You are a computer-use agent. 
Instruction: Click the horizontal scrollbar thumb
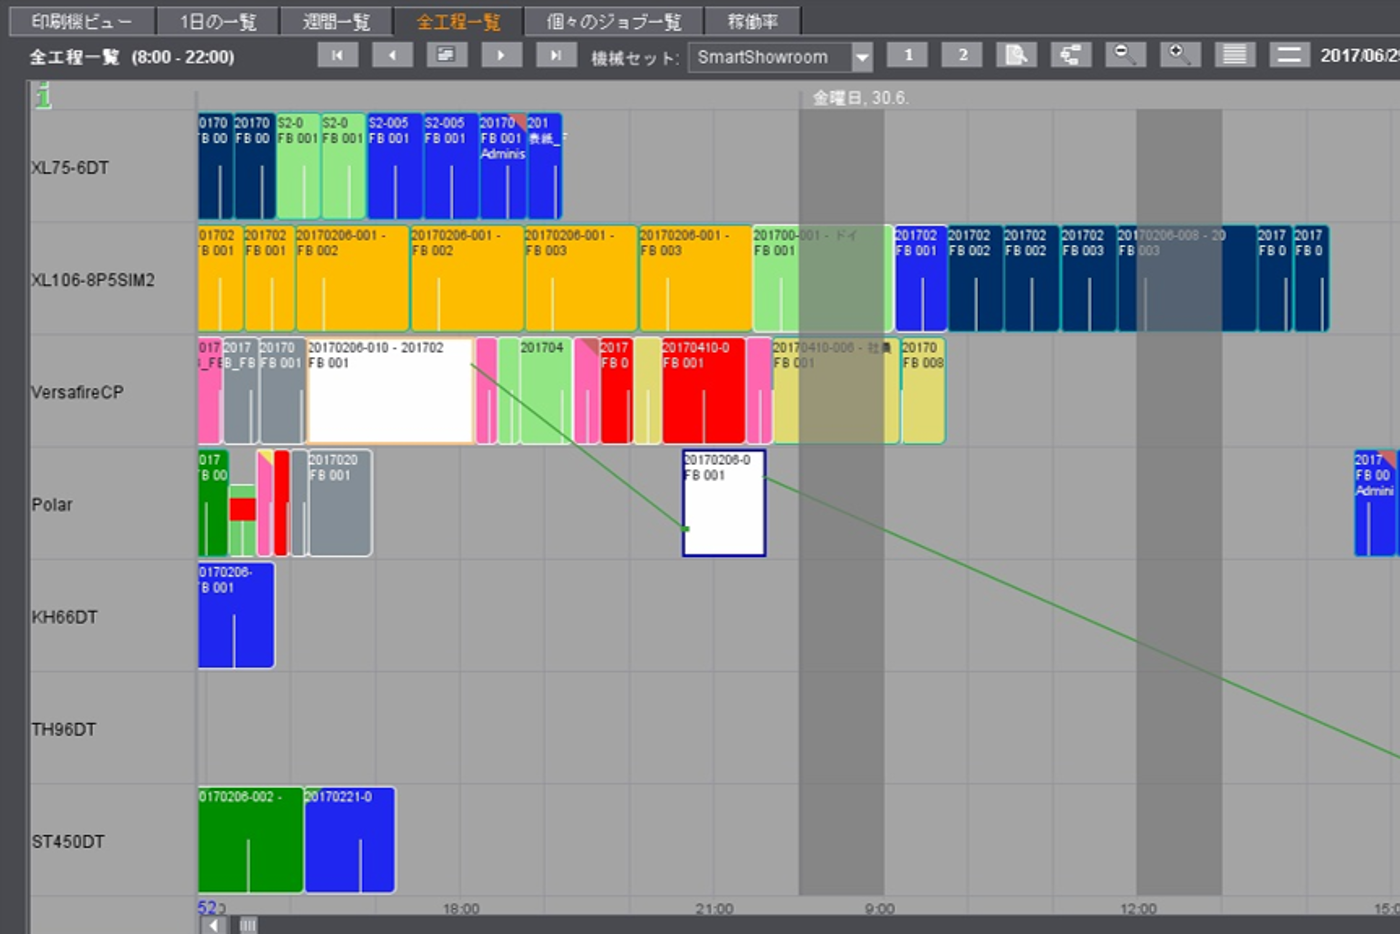point(248,925)
